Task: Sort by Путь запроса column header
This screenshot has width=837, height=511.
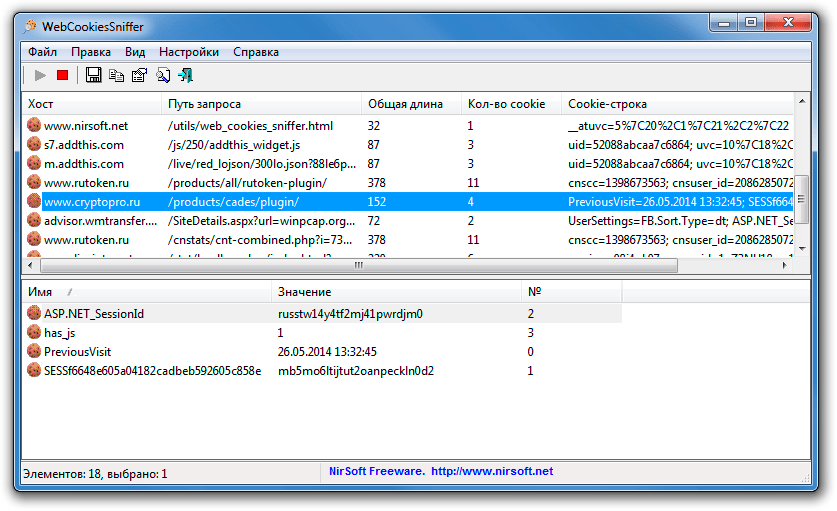Action: (x=261, y=104)
